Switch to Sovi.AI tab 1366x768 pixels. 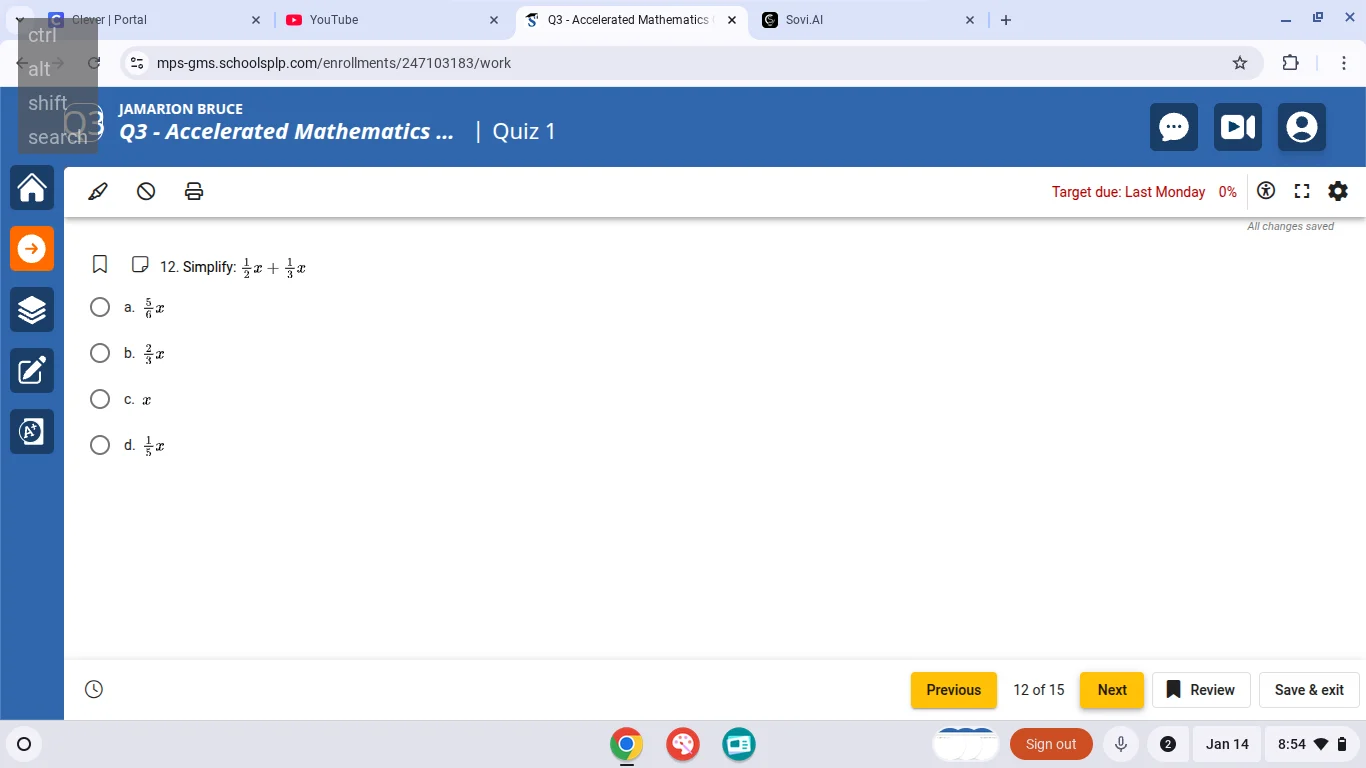868,20
